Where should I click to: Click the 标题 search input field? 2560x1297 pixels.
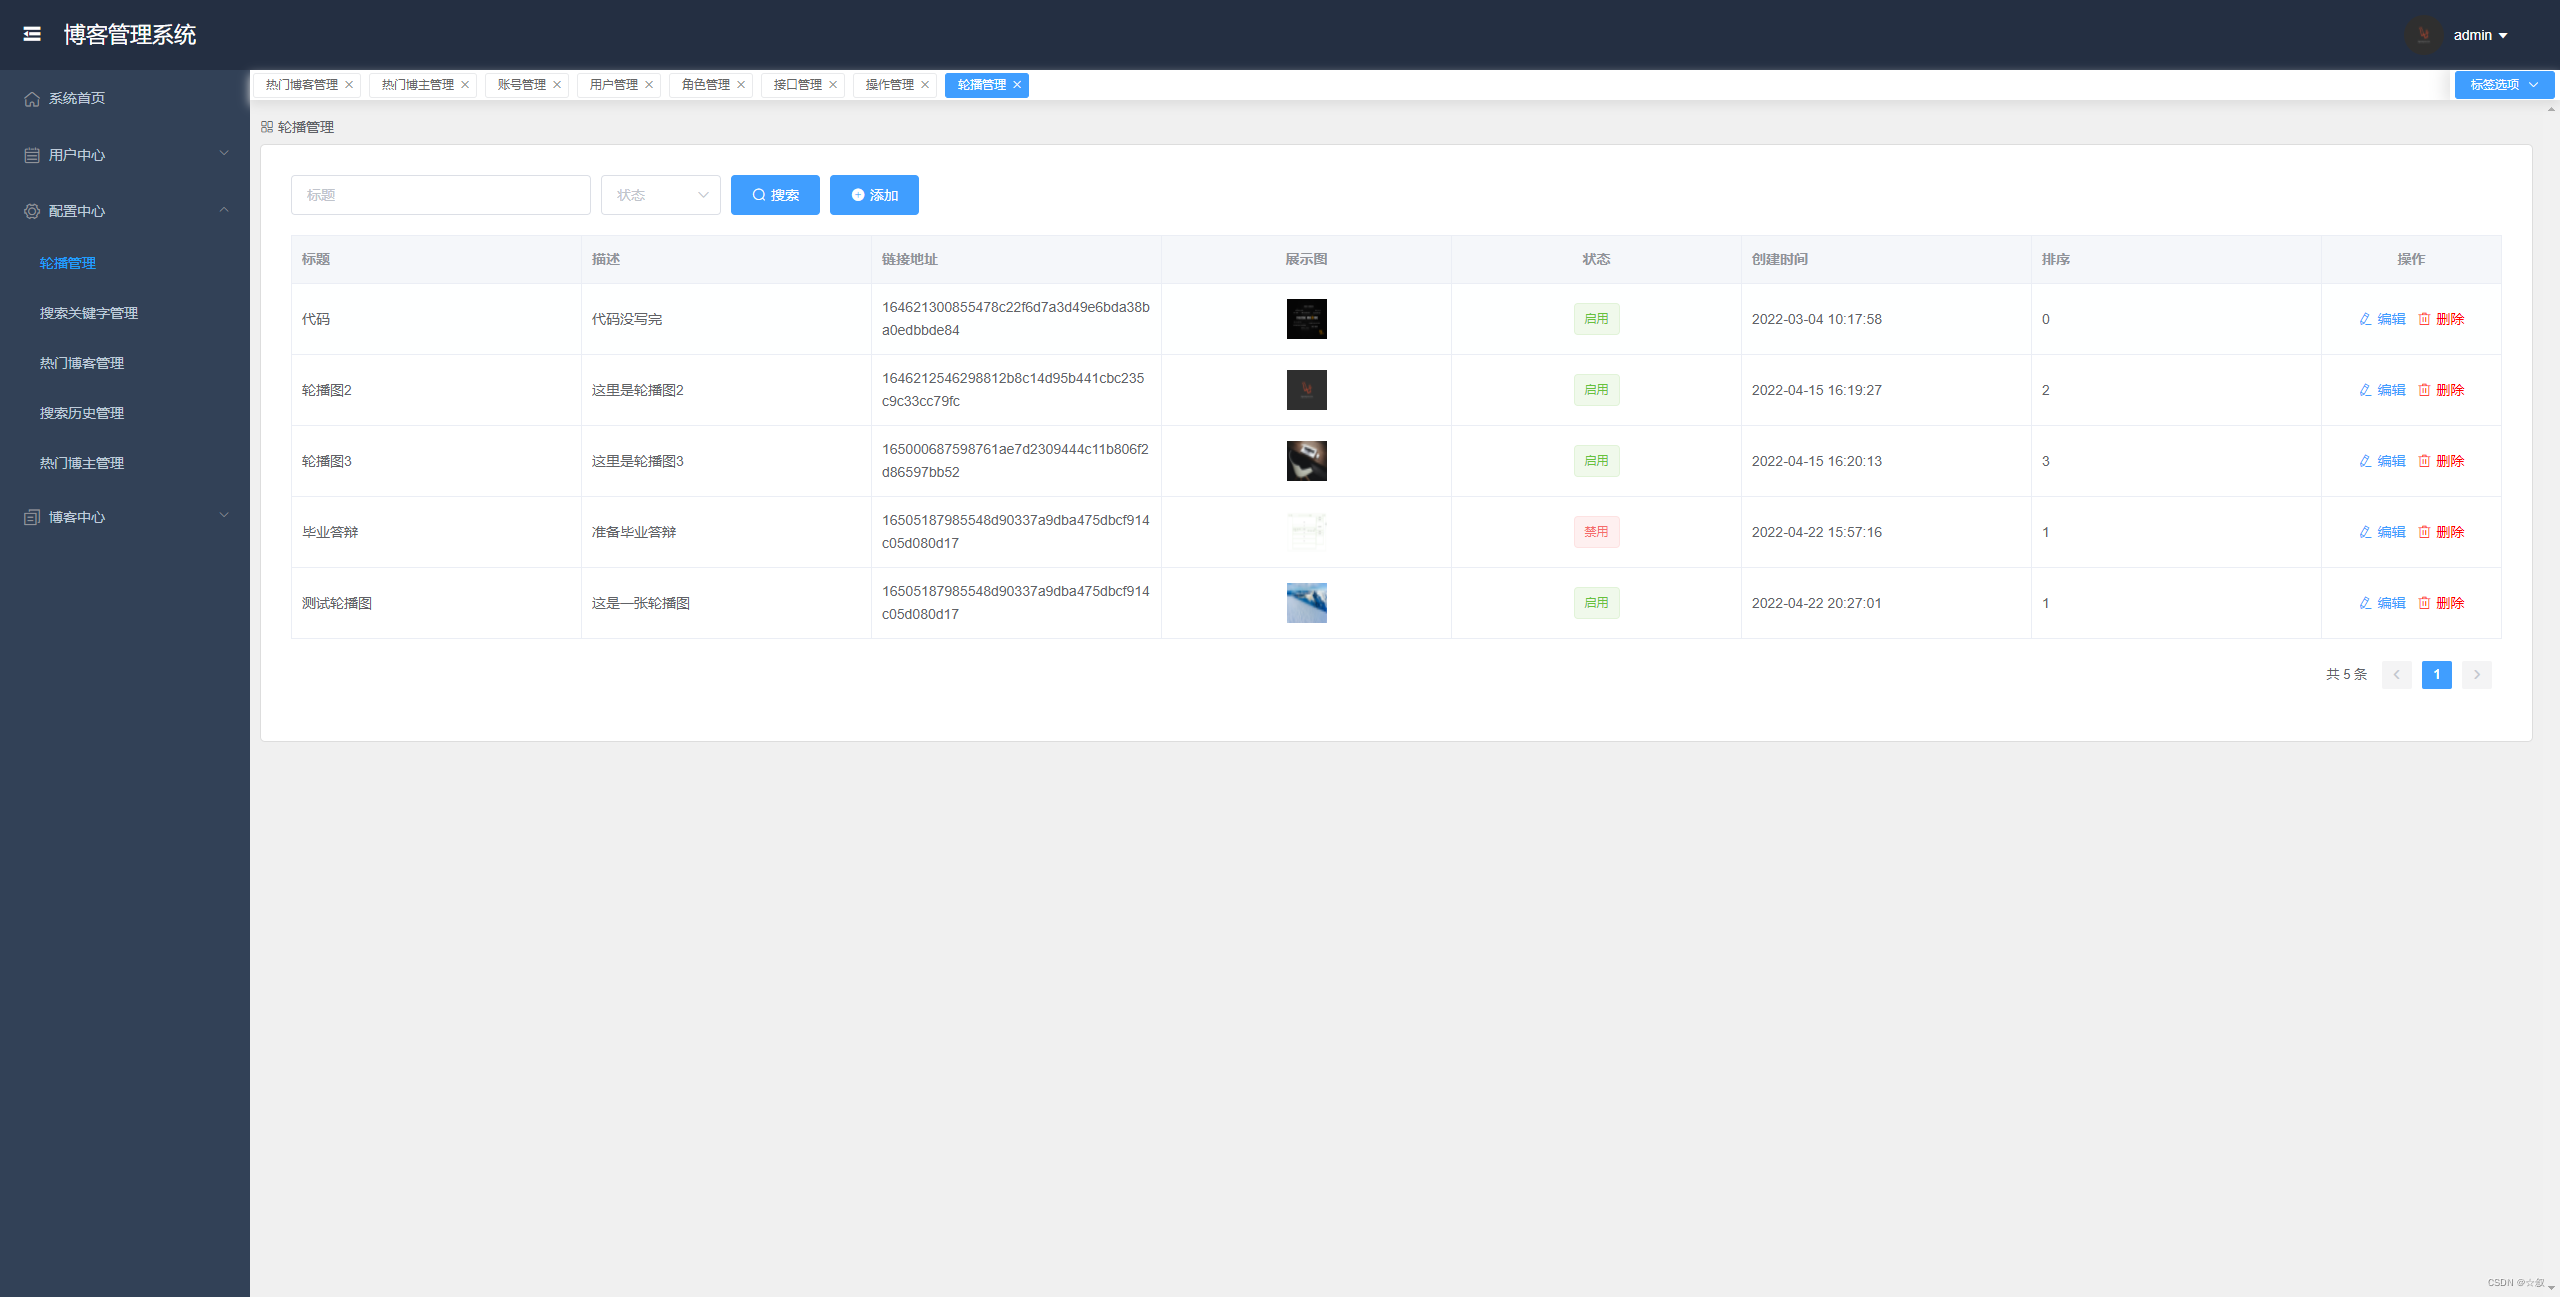coord(440,195)
